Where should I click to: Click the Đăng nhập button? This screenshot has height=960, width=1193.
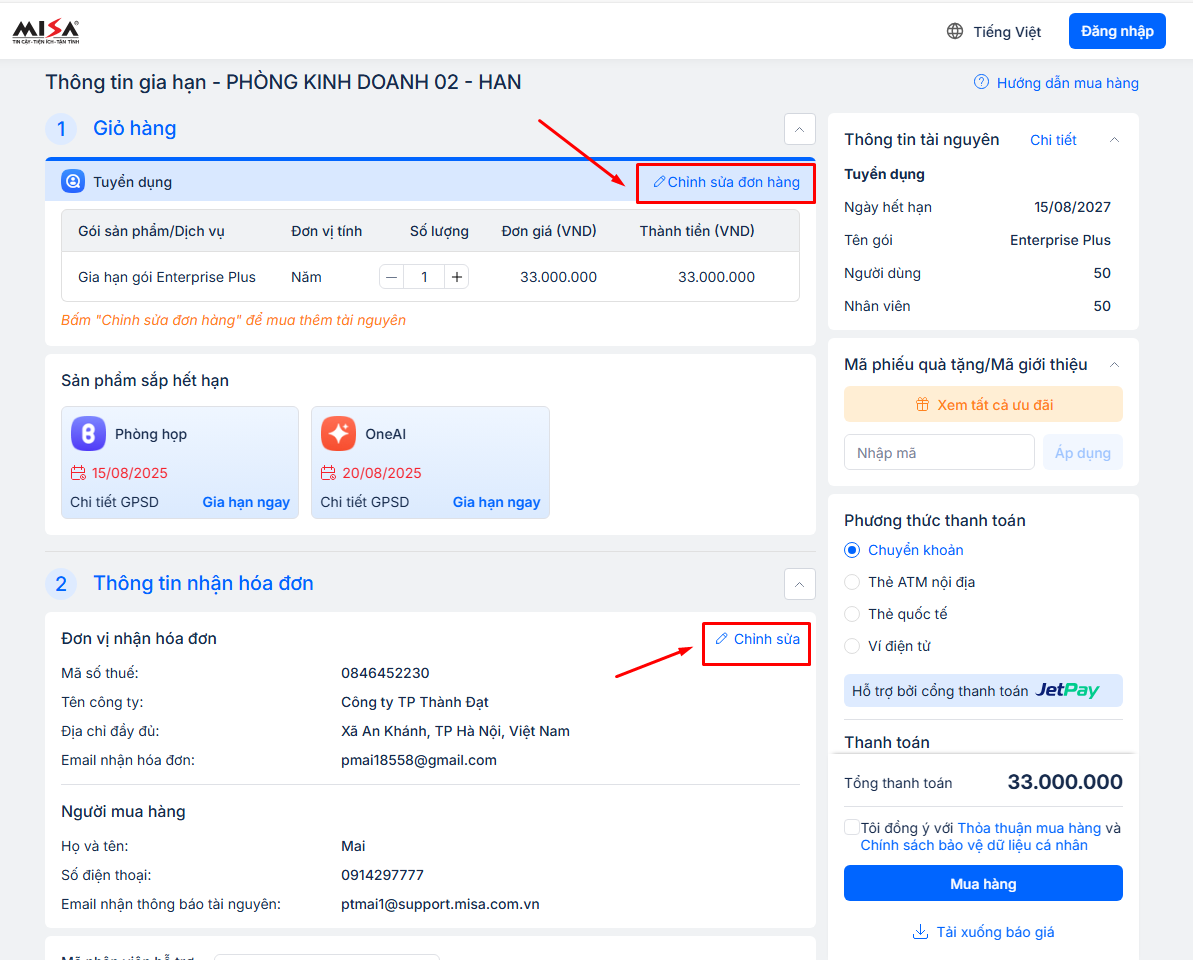coord(1116,31)
